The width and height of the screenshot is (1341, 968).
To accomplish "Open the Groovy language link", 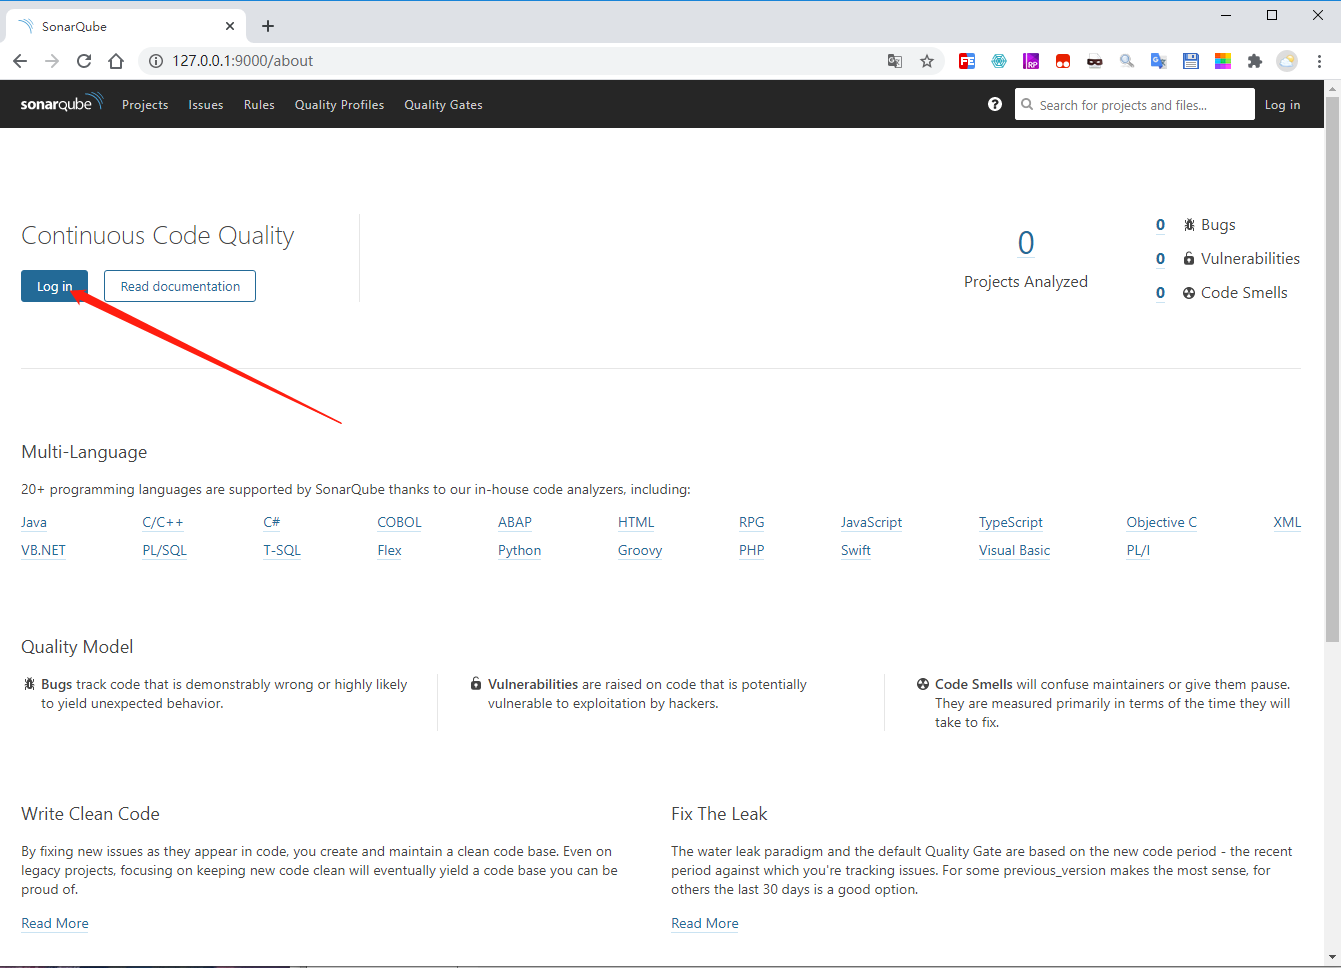I will [640, 550].
